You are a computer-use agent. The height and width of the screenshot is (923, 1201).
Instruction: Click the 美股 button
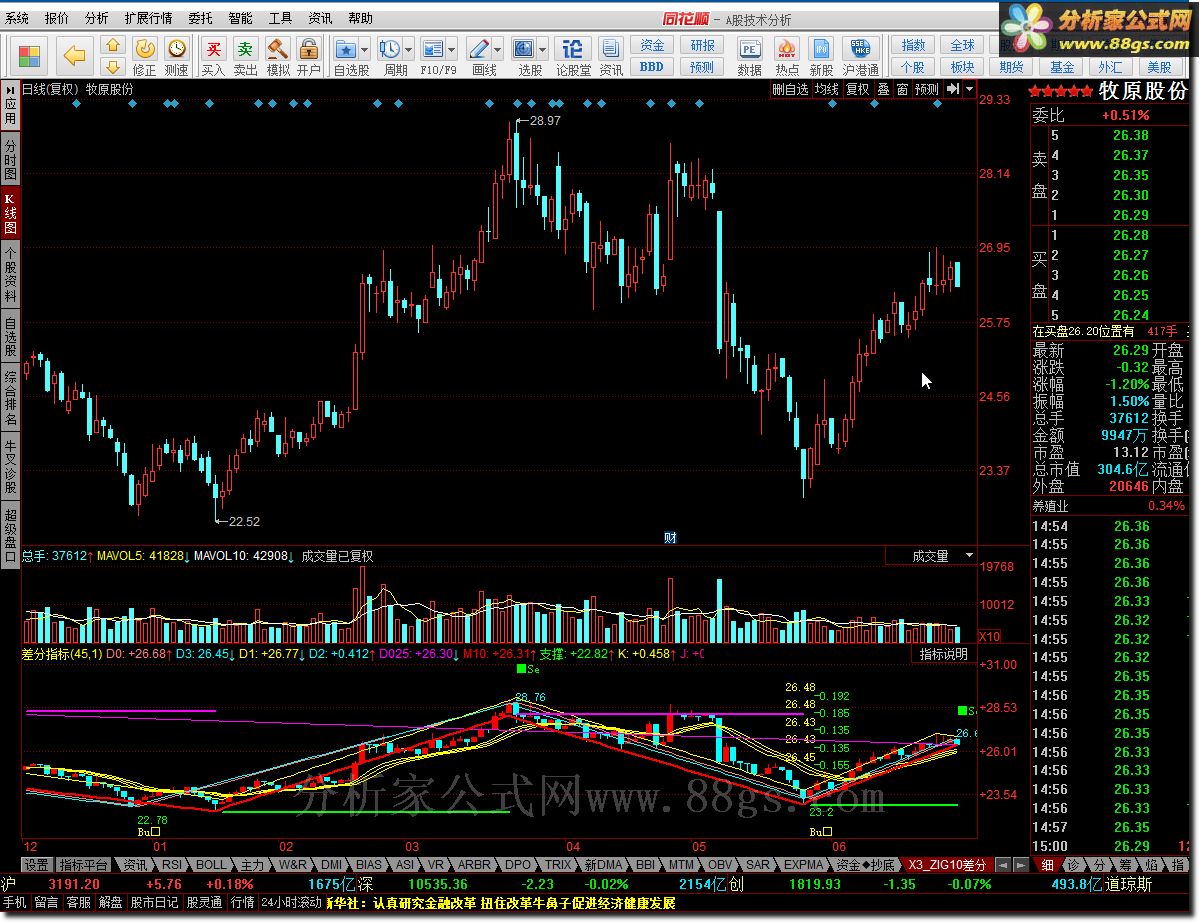coord(1160,67)
